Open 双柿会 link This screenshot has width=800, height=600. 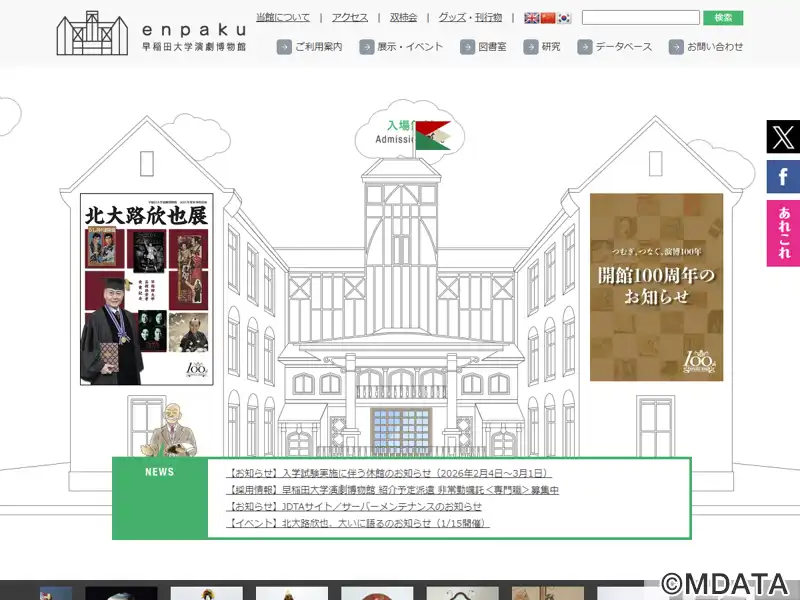403,17
